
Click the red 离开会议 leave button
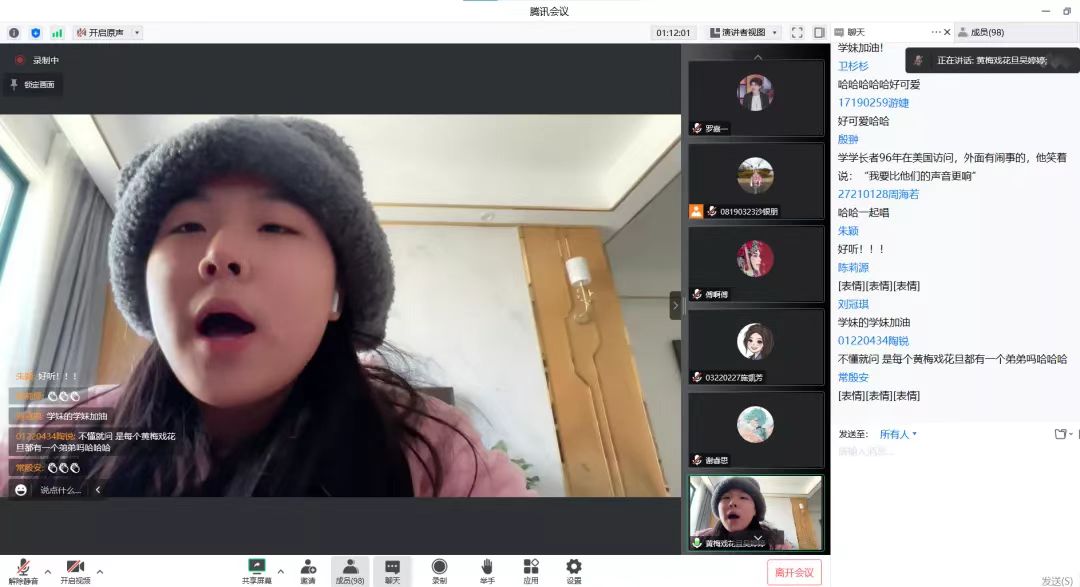click(x=795, y=572)
